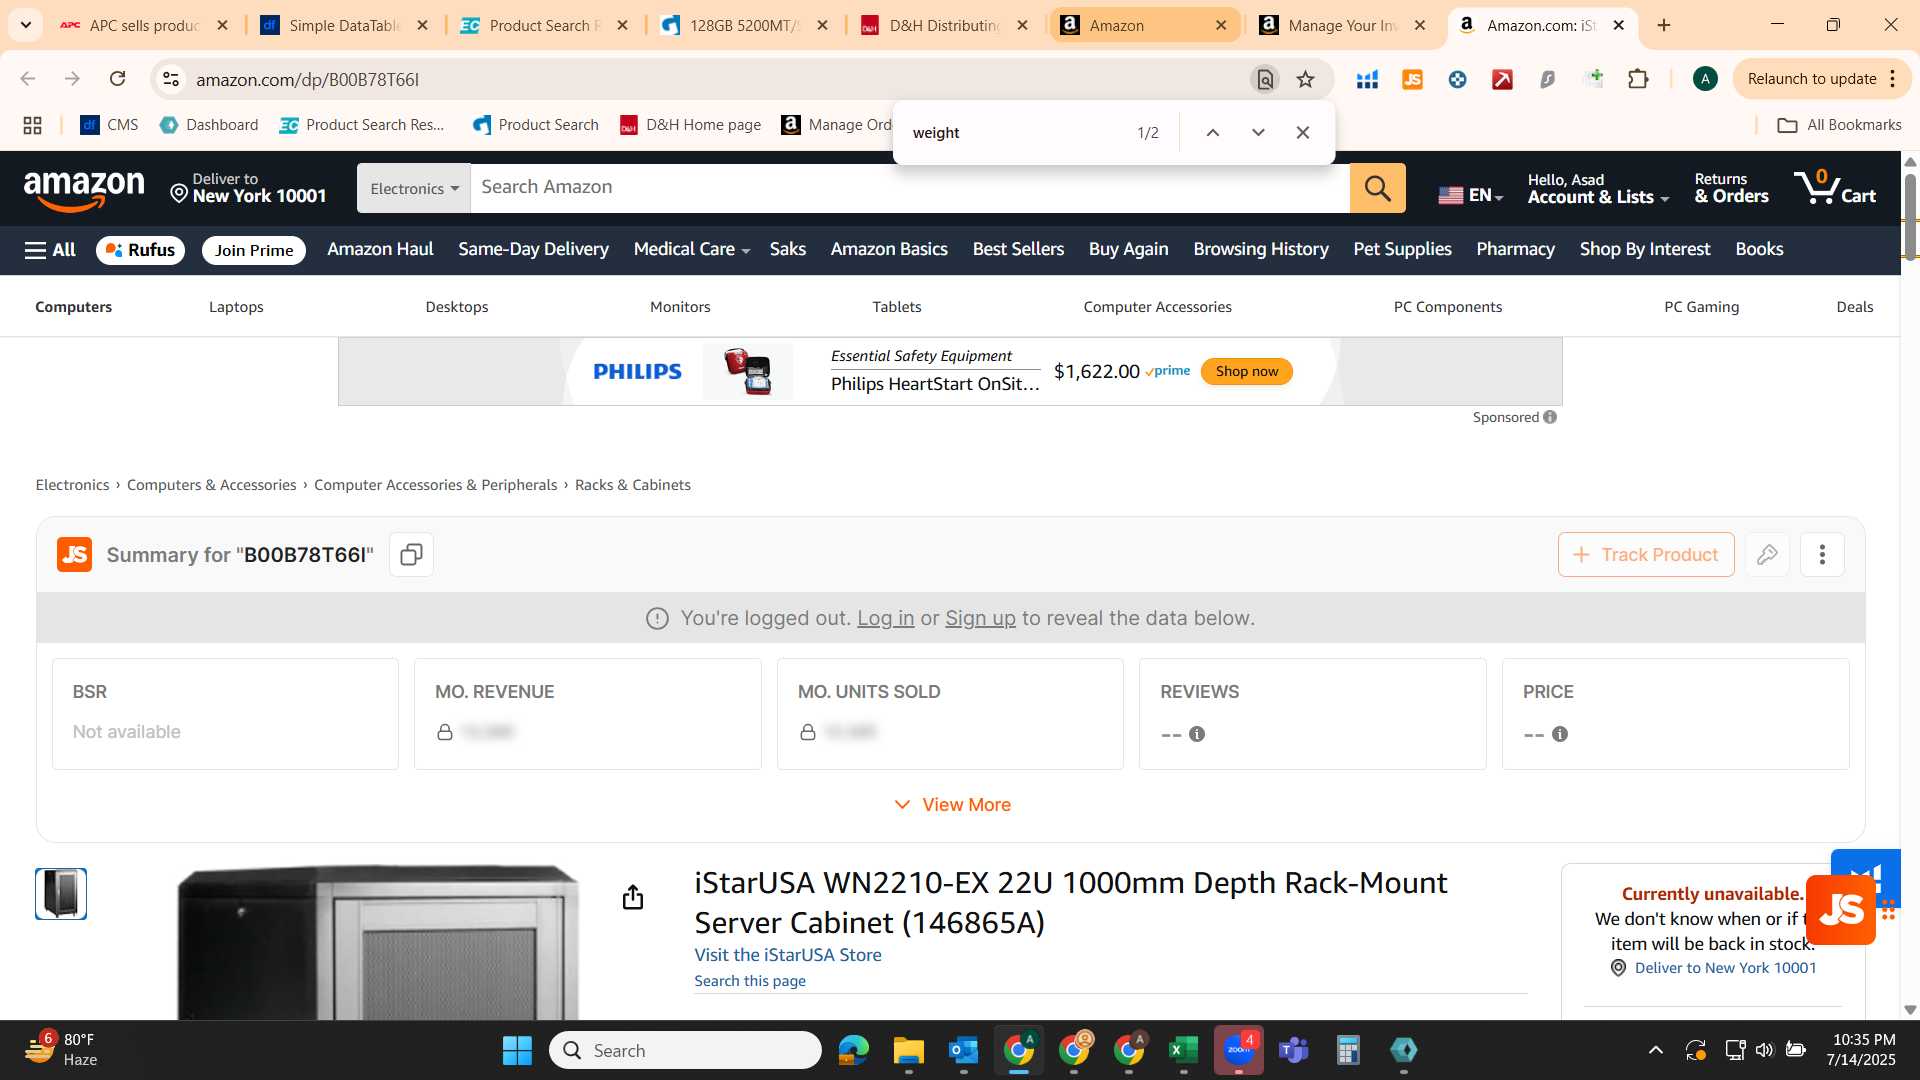1920x1080 pixels.
Task: Click the Jungle Scout pin icon button
Action: (1767, 555)
